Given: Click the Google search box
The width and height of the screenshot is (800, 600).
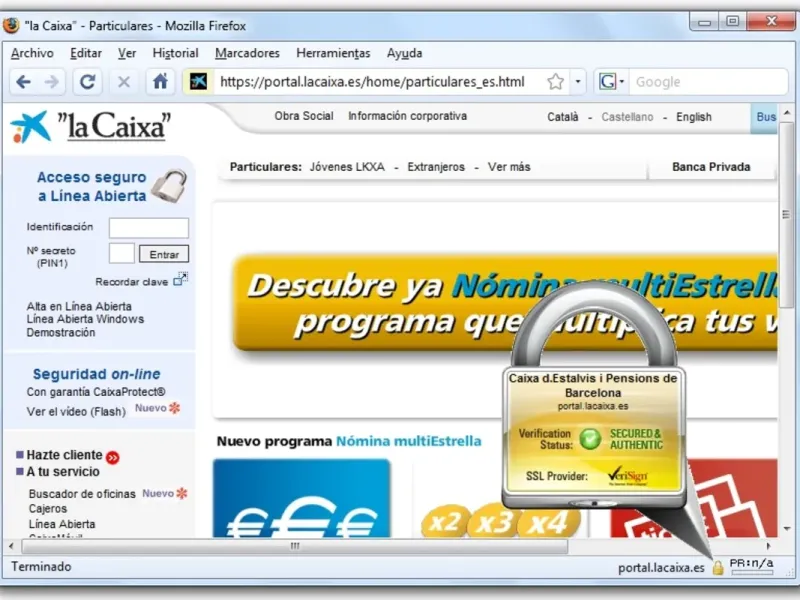Looking at the screenshot, I should [x=709, y=82].
